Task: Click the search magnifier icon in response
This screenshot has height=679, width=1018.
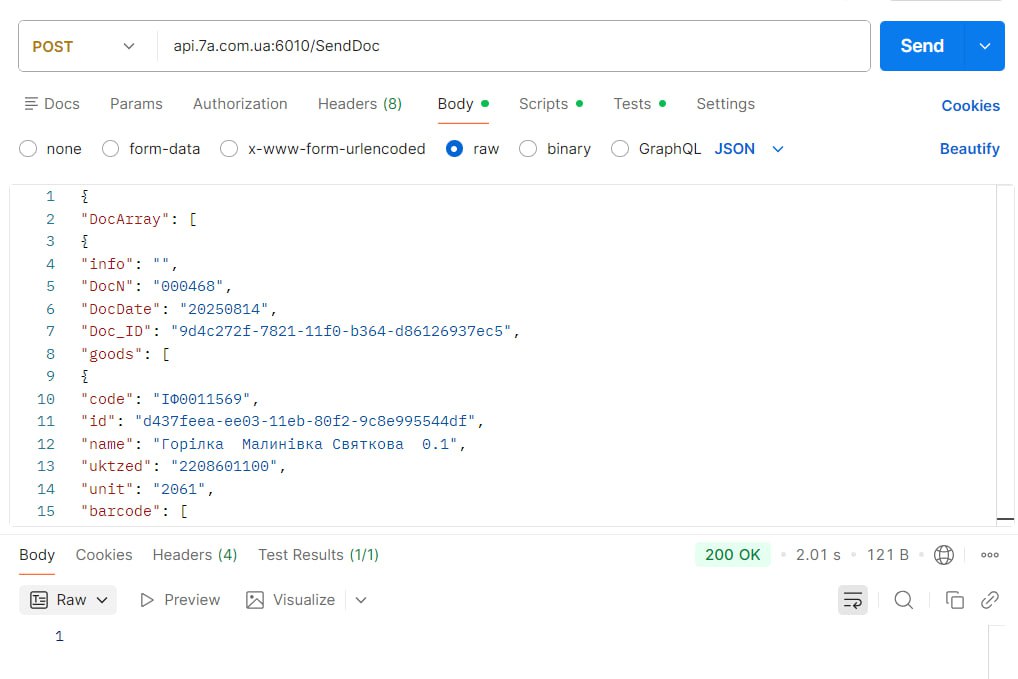Action: (x=903, y=600)
